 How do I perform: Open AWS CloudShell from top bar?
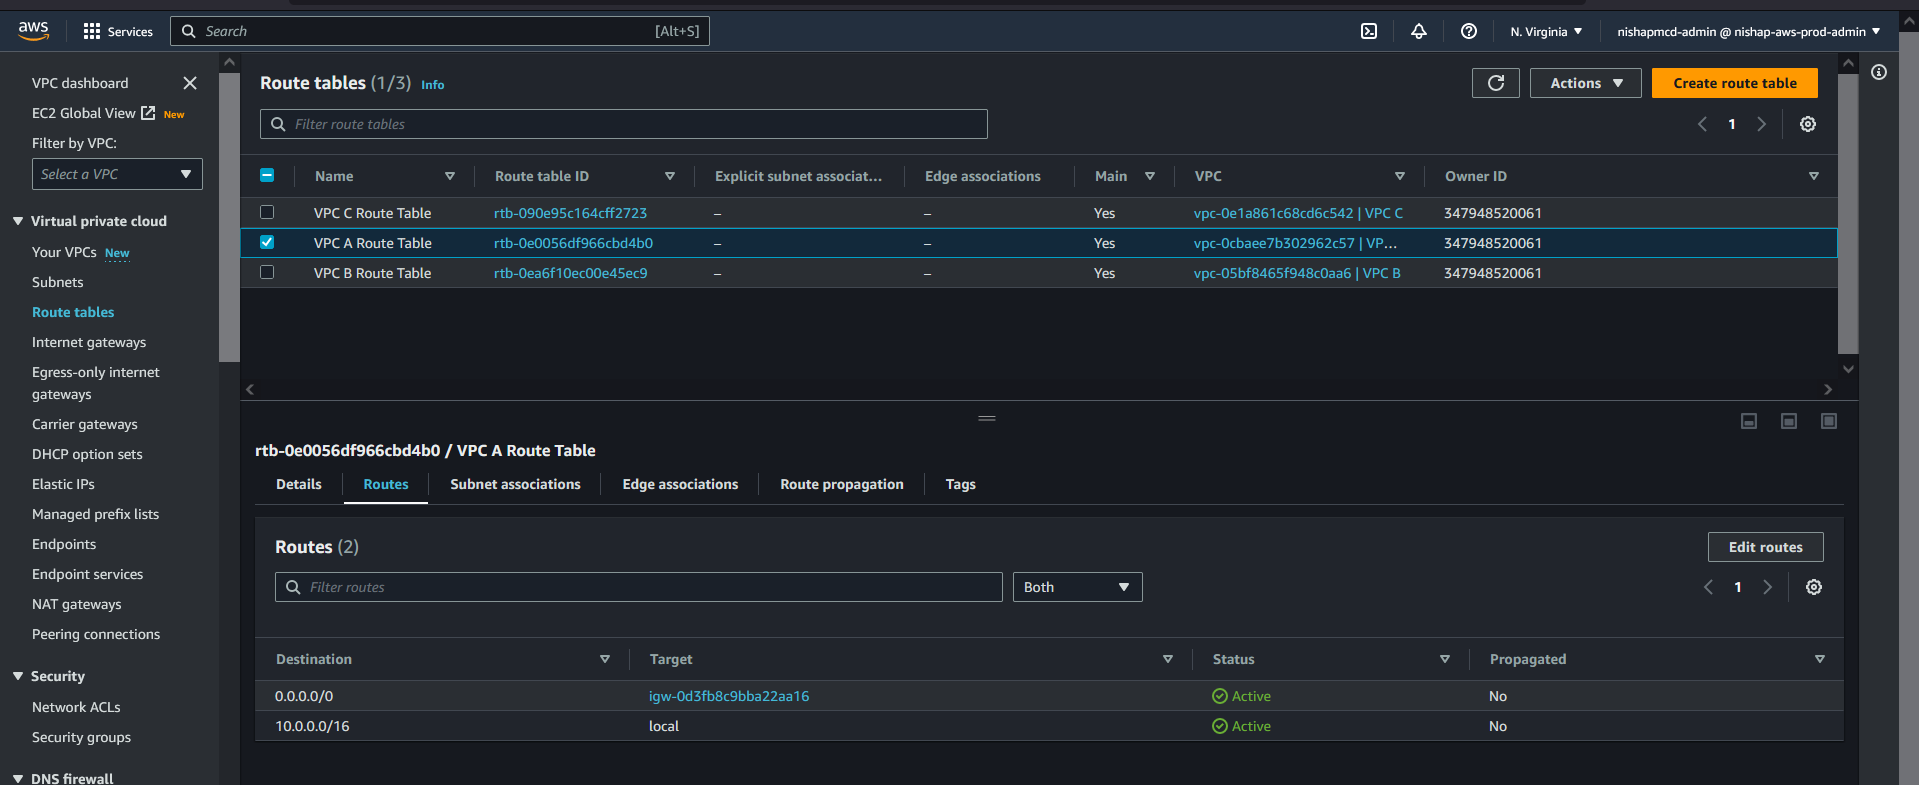[1369, 31]
